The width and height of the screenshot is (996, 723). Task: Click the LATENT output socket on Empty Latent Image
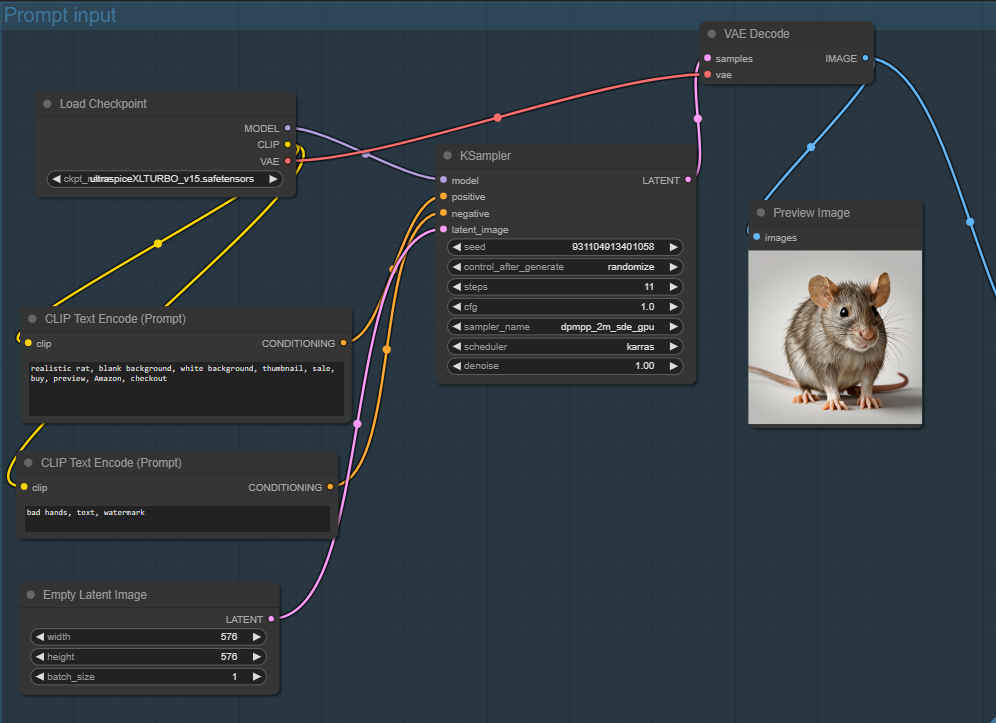point(271,619)
